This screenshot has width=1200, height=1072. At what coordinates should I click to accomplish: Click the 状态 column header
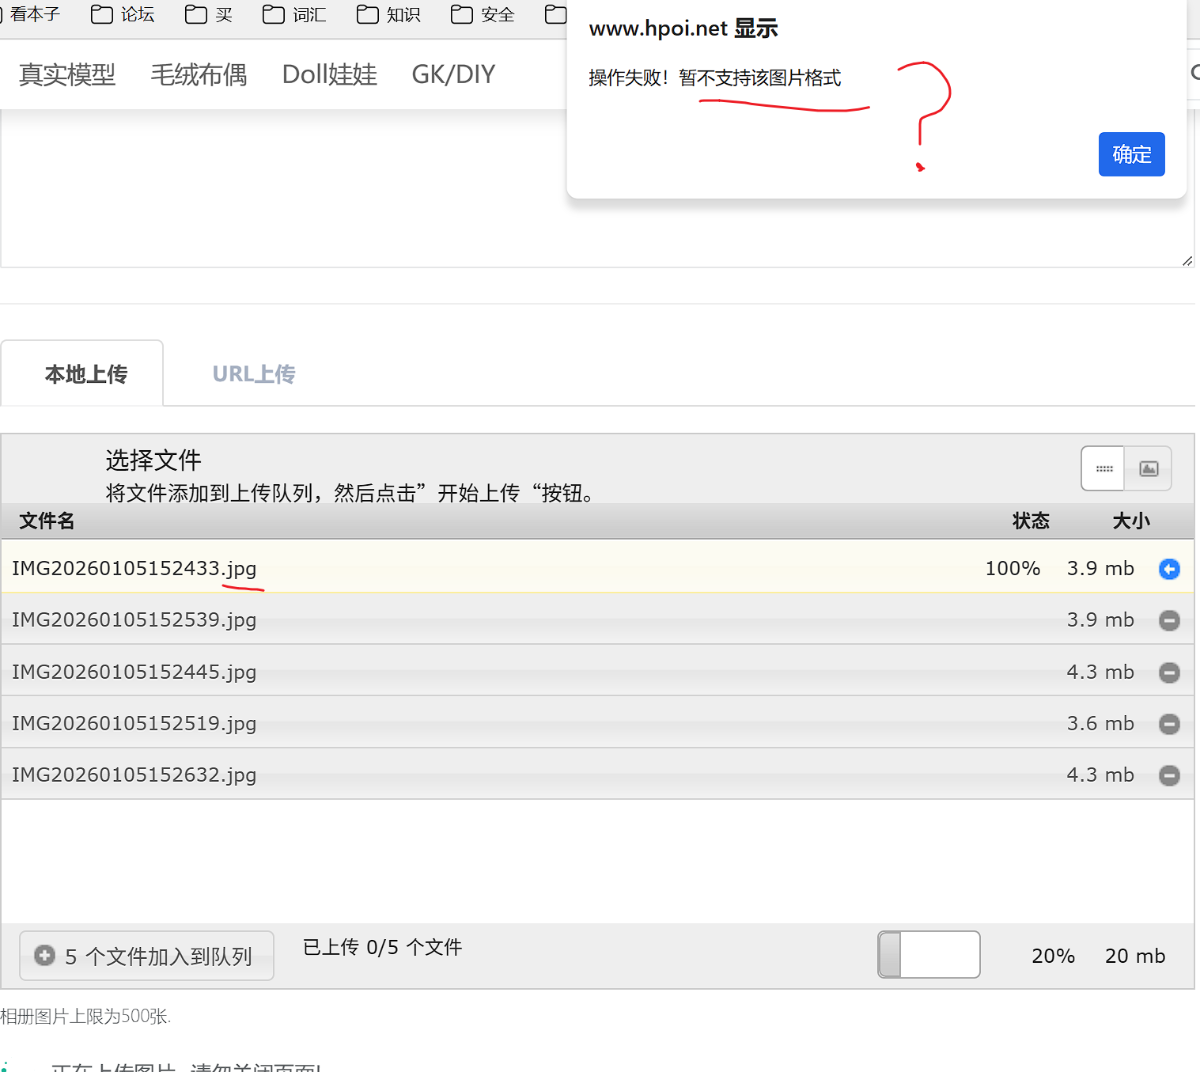point(1031,521)
